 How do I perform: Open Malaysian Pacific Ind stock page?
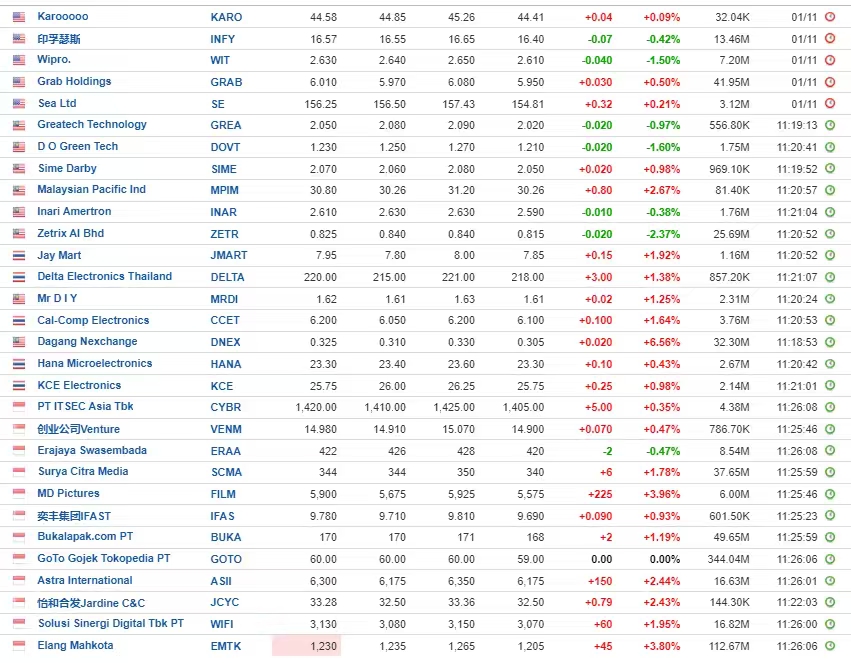91,190
